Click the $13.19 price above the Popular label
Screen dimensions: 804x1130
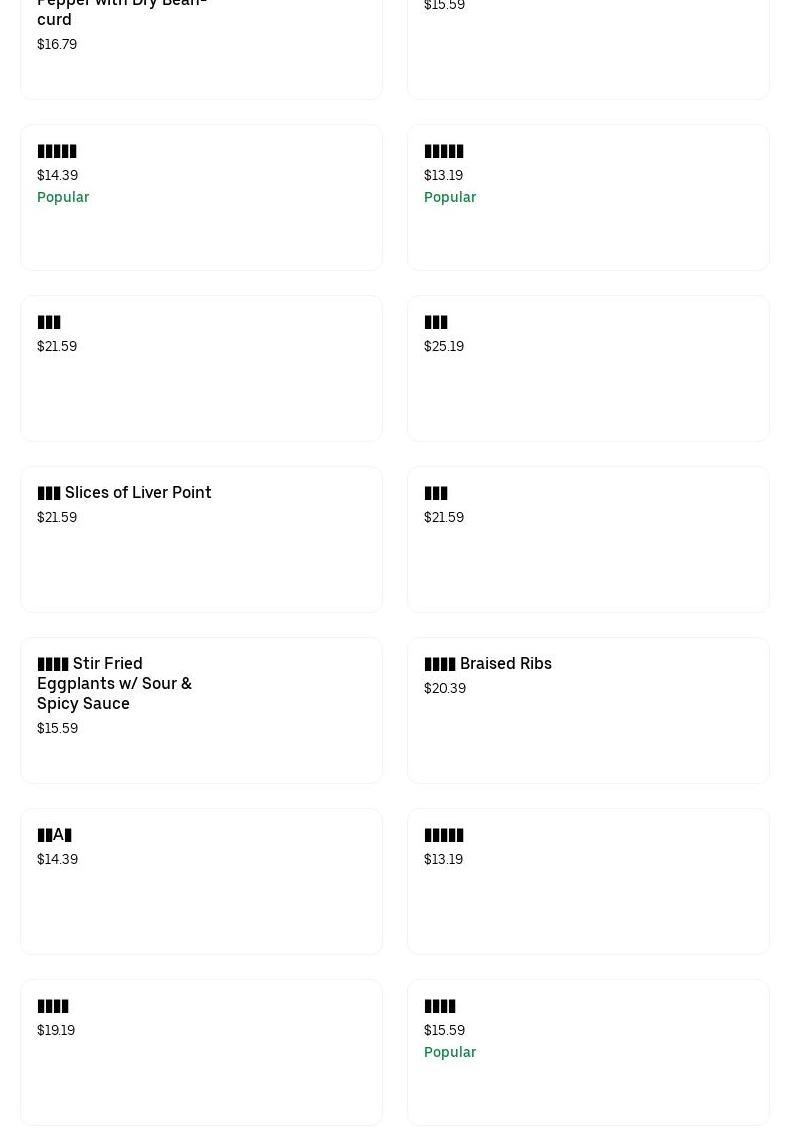point(443,176)
